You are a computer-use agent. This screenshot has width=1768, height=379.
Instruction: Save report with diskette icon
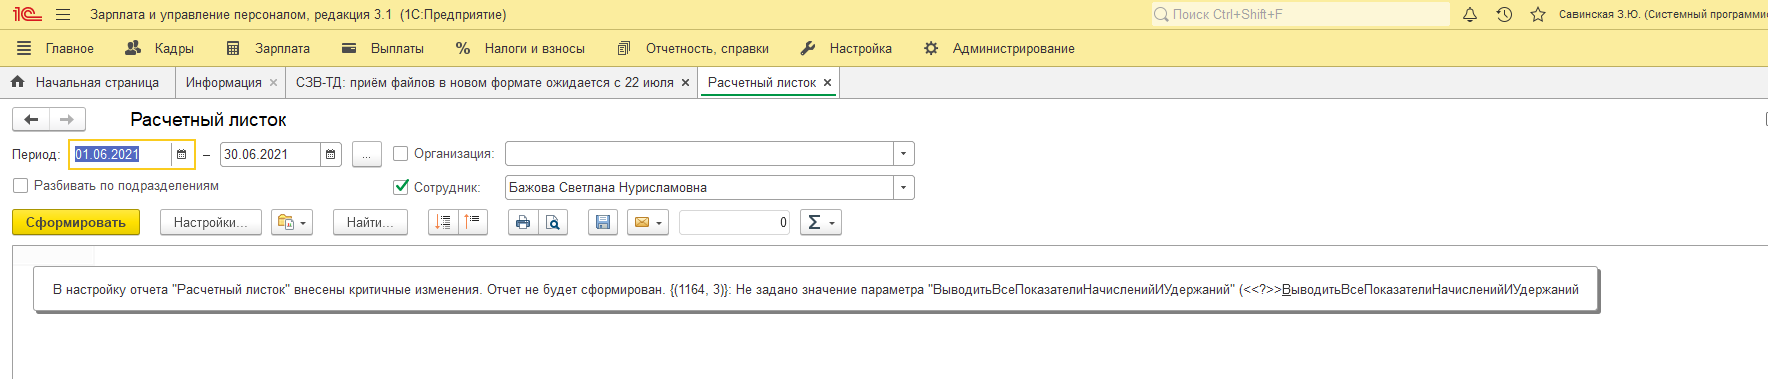click(x=603, y=222)
